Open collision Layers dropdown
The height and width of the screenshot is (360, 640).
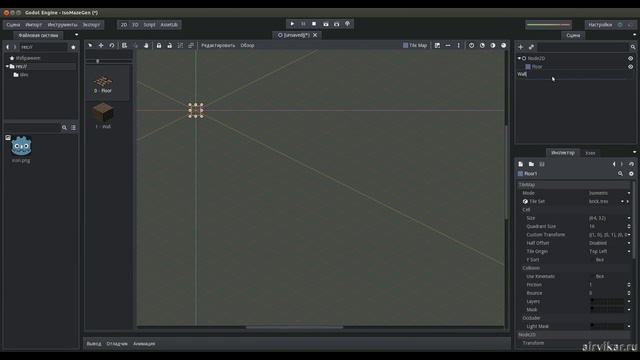pos(629,301)
